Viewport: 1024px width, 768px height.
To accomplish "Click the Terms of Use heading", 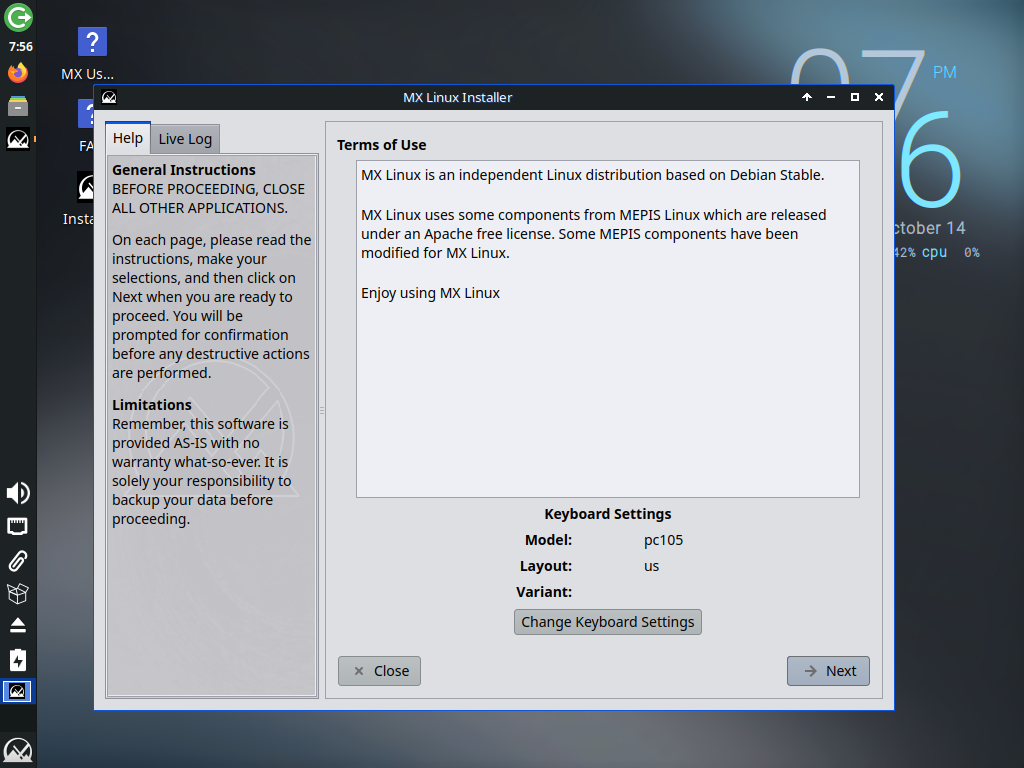I will click(381, 145).
